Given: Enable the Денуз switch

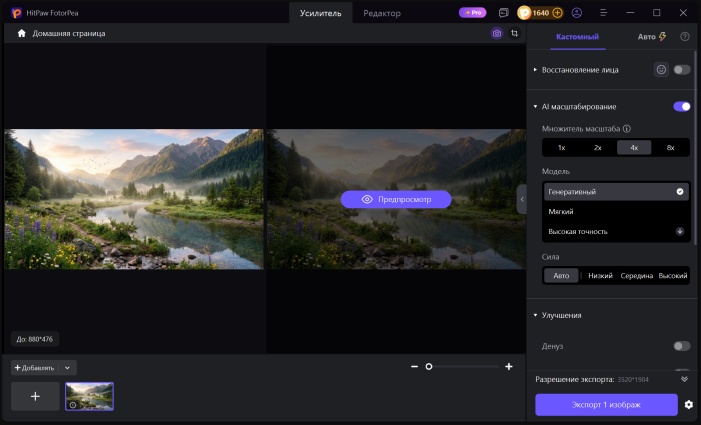Looking at the screenshot, I should [x=682, y=346].
